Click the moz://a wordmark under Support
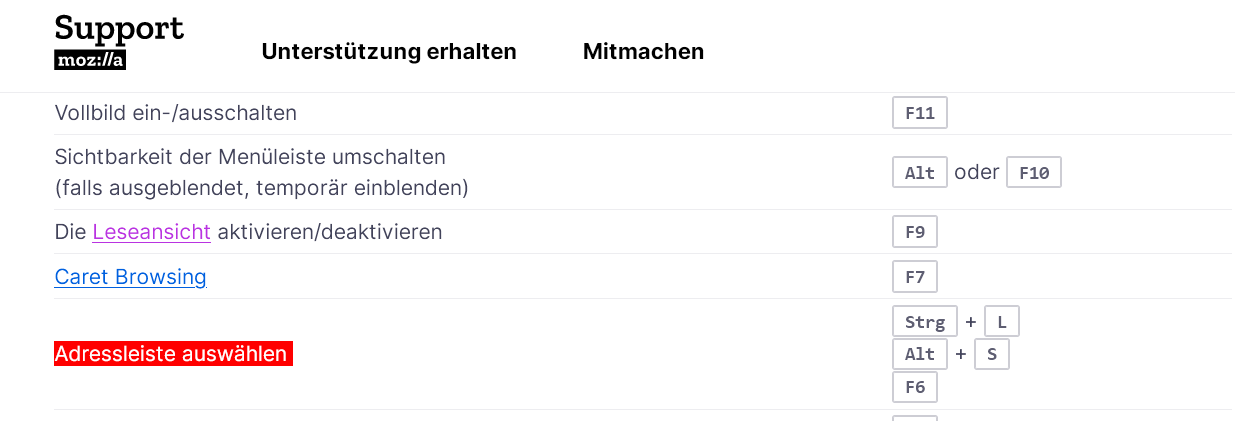1235x421 pixels. [x=90, y=59]
